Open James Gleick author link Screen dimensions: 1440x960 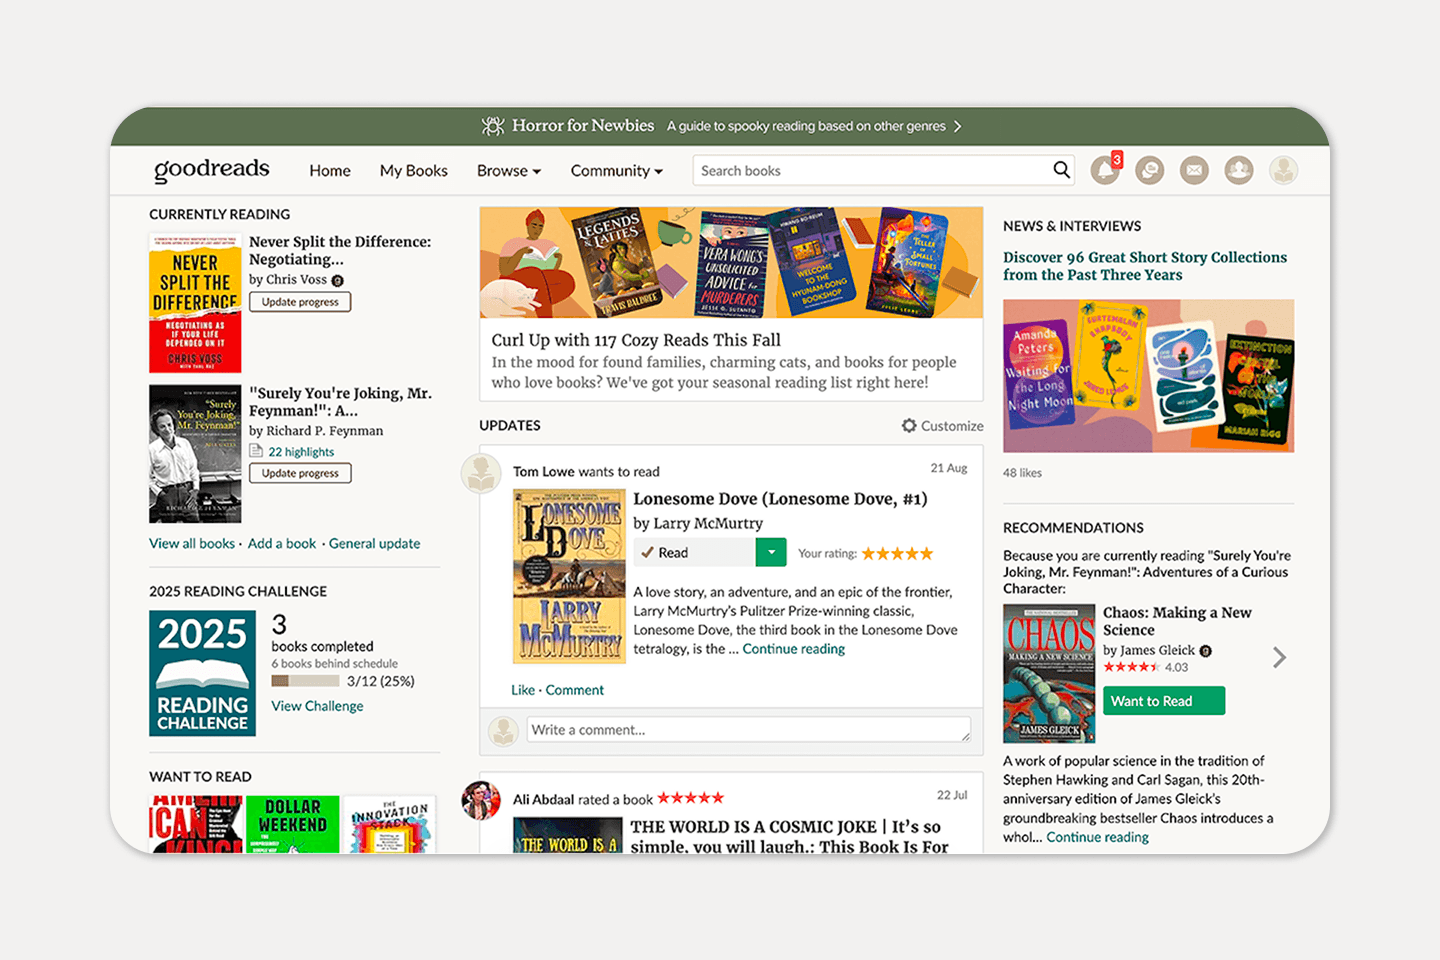point(1157,650)
